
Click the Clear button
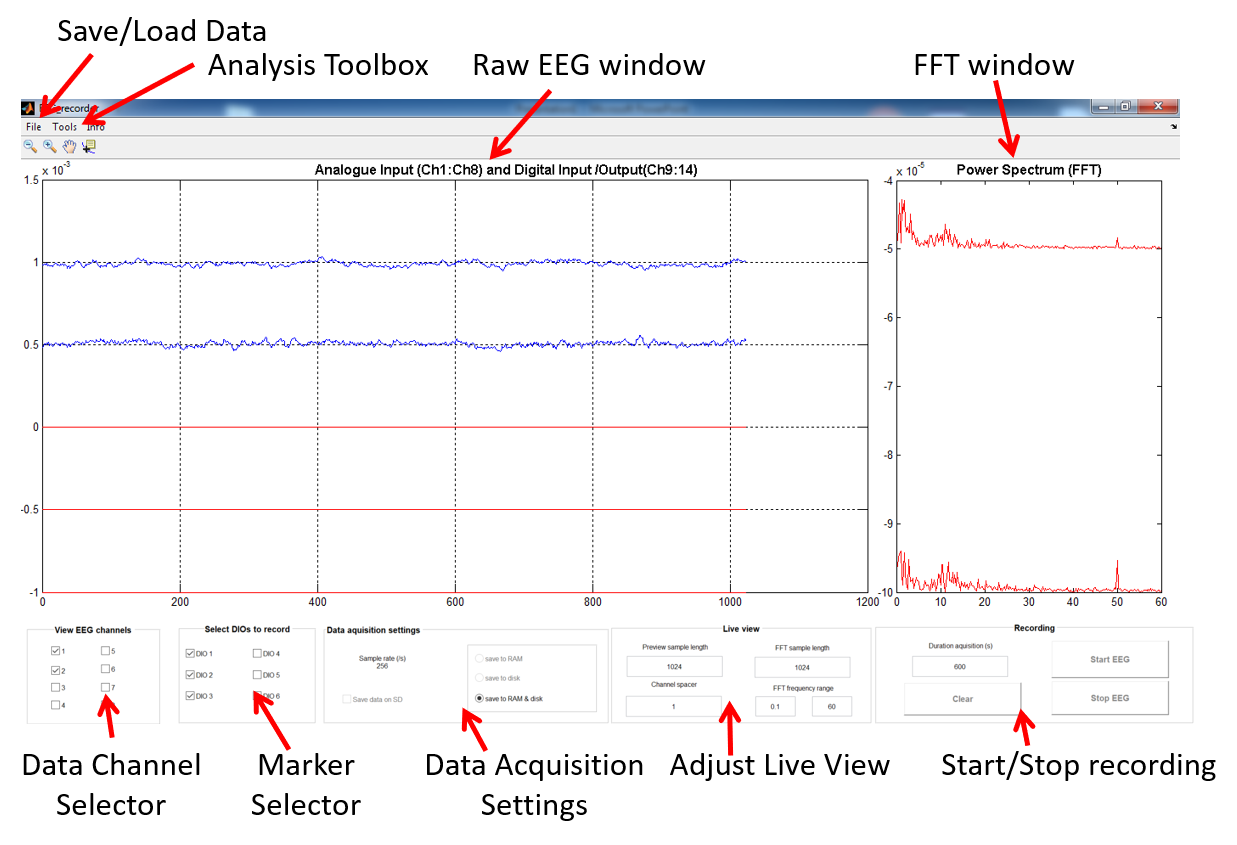[962, 699]
